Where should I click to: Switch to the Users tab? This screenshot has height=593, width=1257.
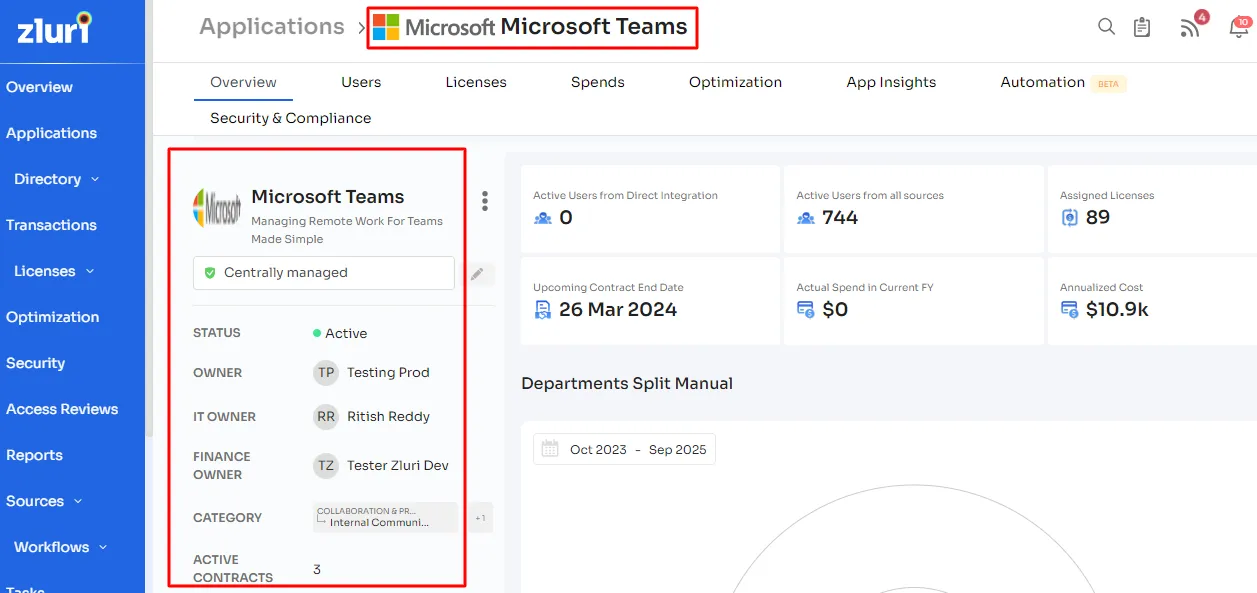tap(361, 82)
